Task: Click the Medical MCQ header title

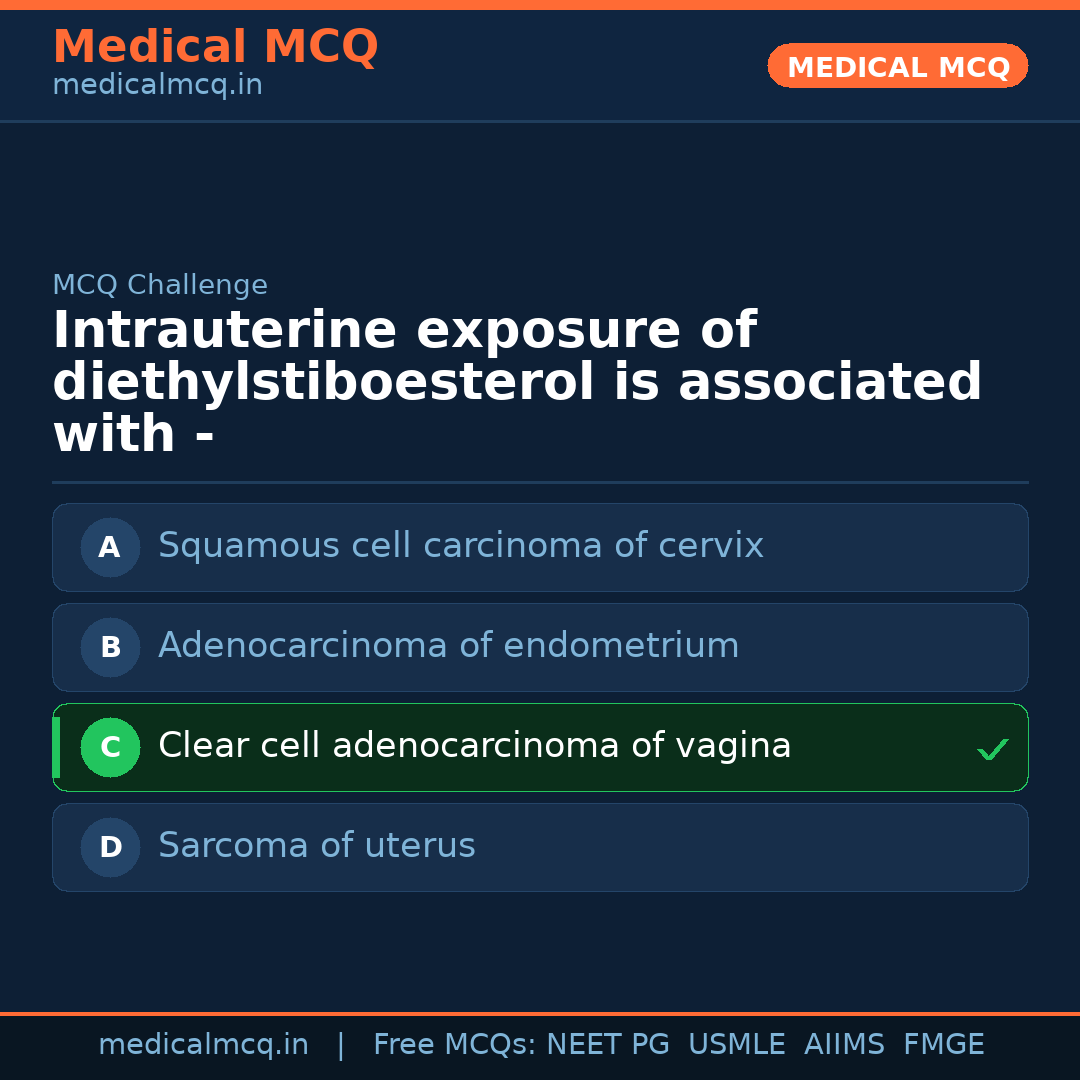Action: pos(215,47)
